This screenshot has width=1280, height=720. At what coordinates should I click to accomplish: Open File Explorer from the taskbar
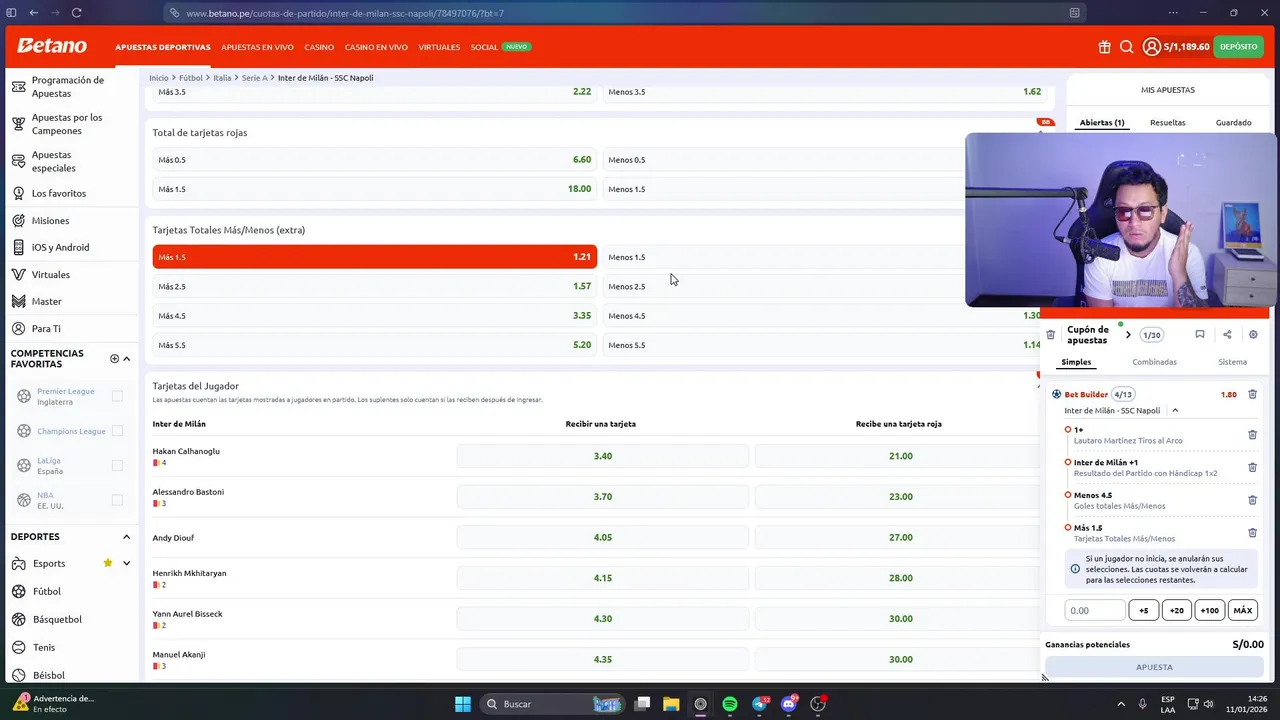pos(671,704)
